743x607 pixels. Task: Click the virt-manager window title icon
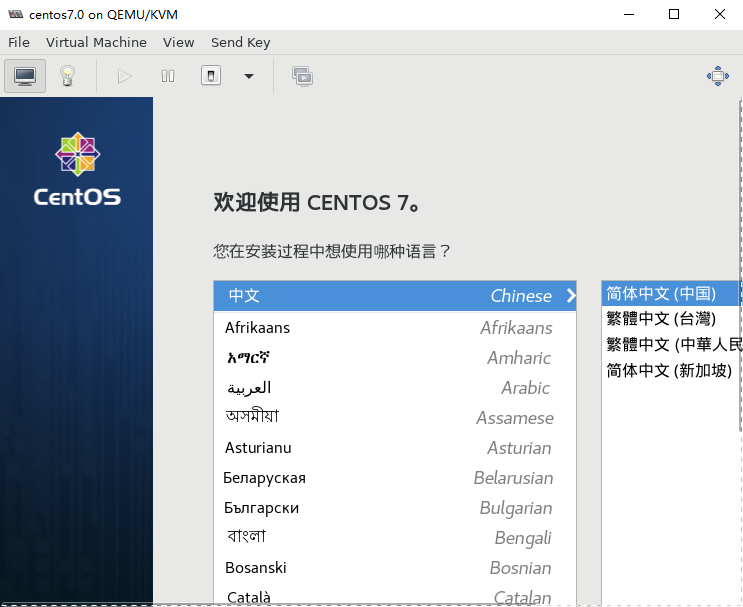[16, 14]
